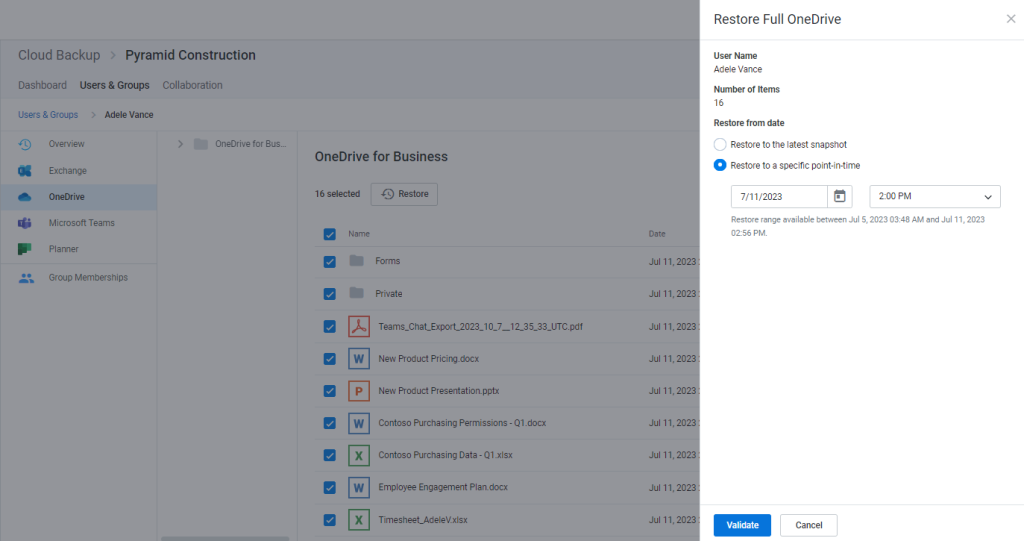1024x541 pixels.
Task: Select Overview in the sidebar
Action: coord(78,144)
